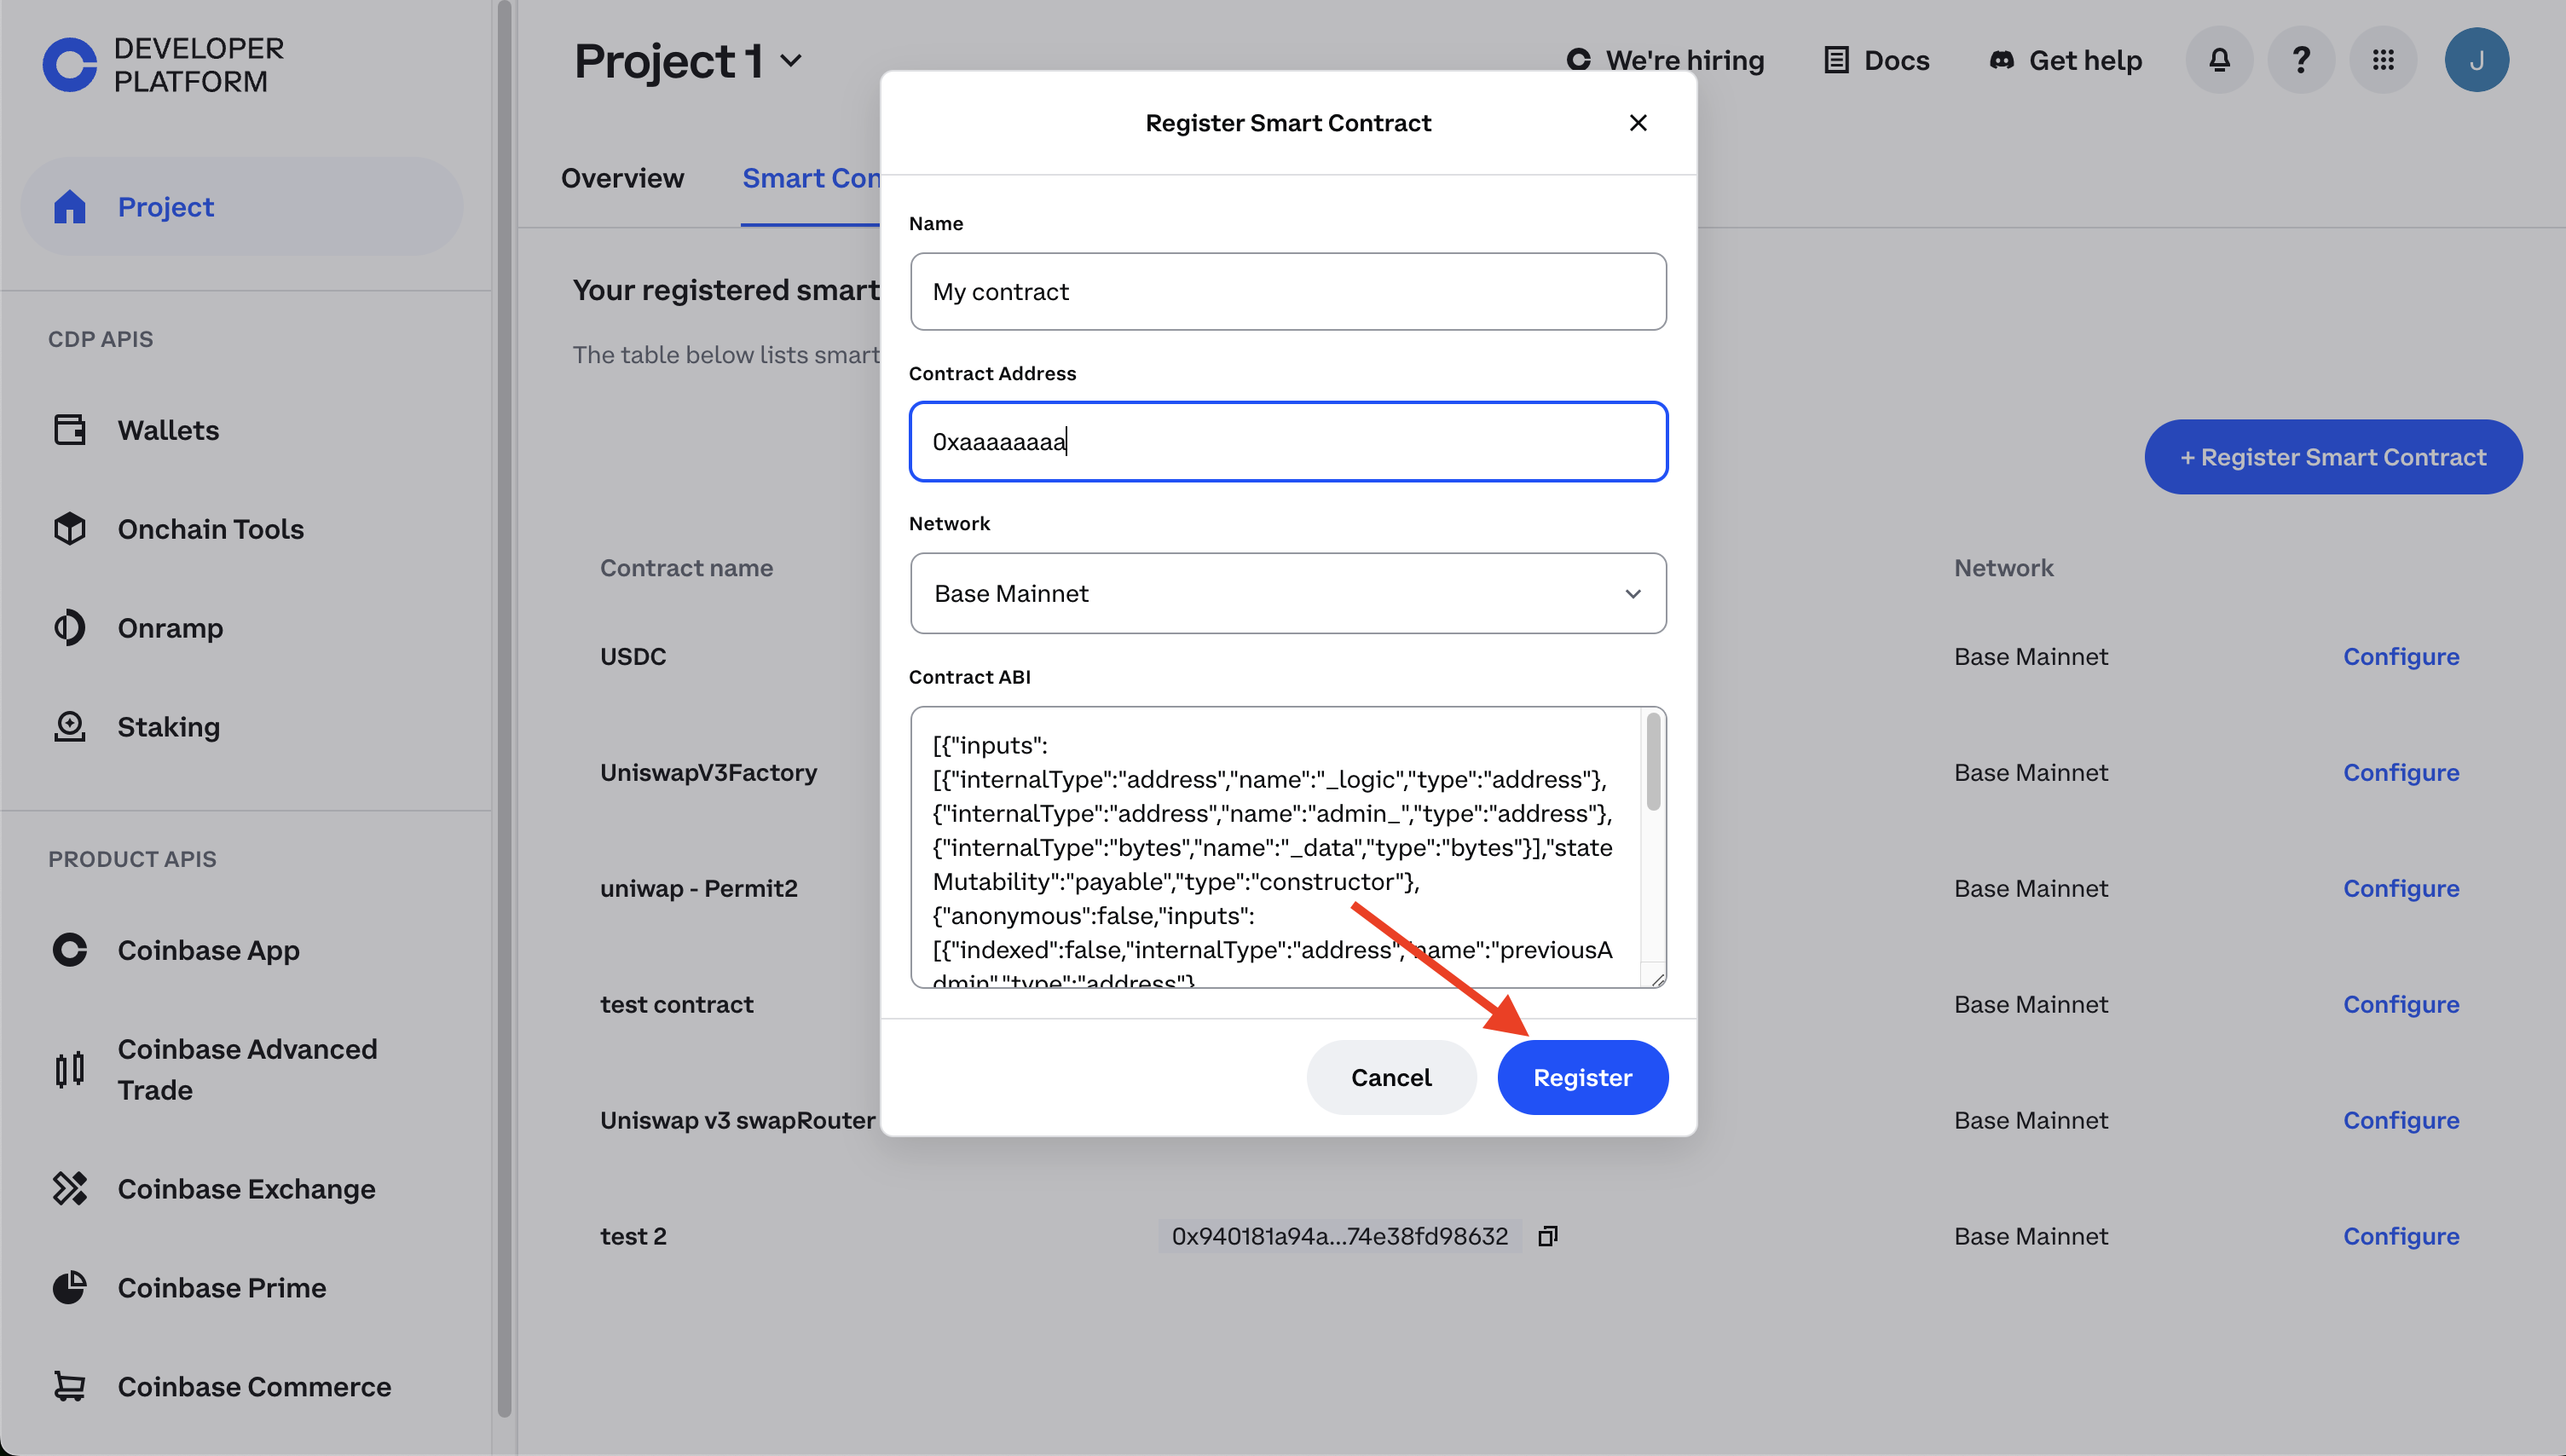Screen dimensions: 2566x1456
Task: Open Coinbase App in the sidebar
Action: 209,950
